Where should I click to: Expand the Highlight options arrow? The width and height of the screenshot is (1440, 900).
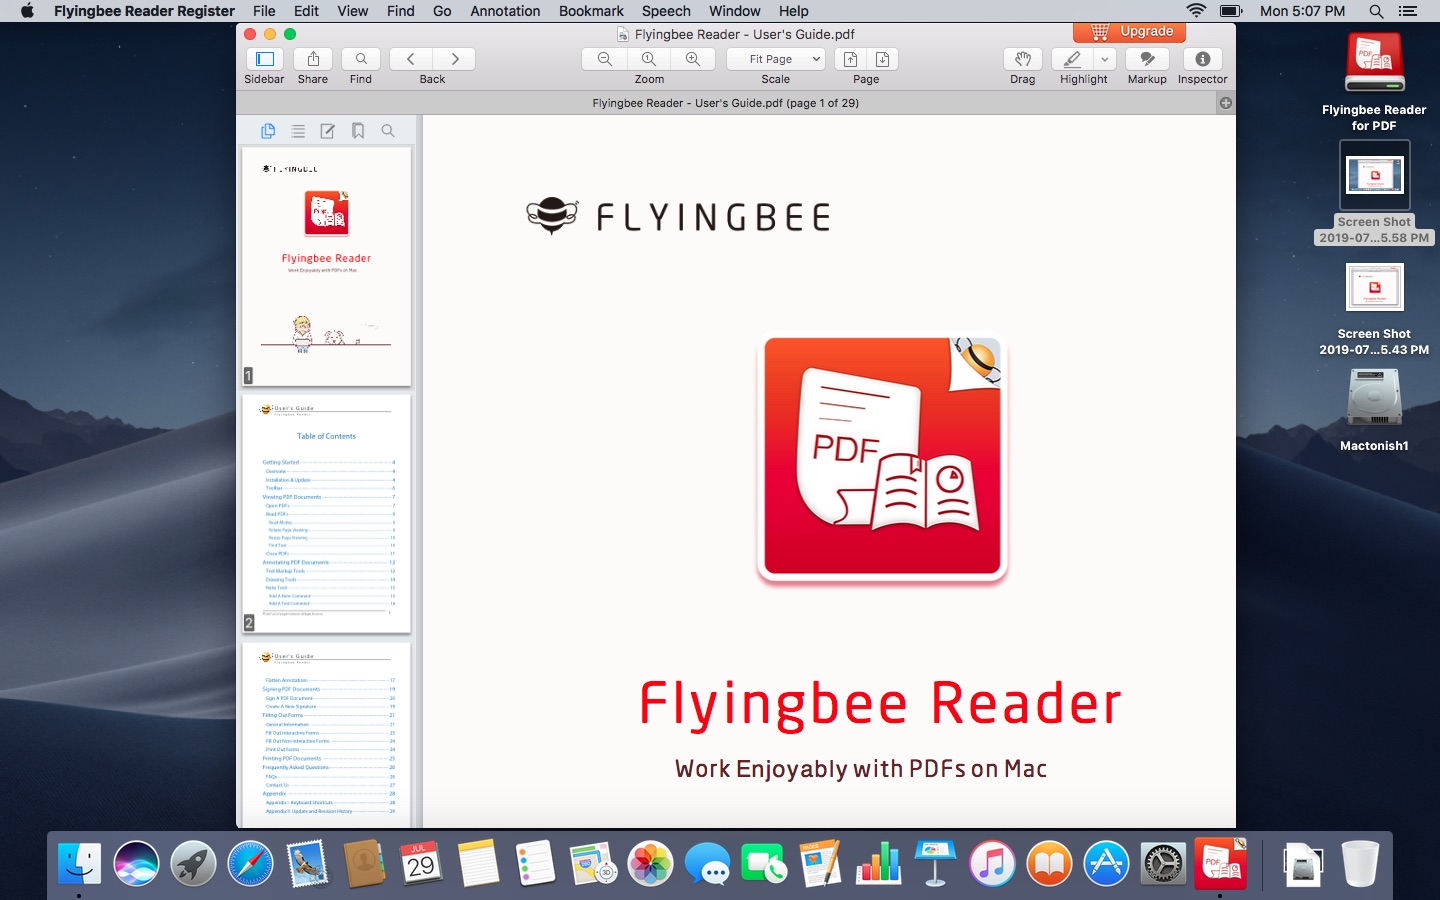tap(1104, 59)
